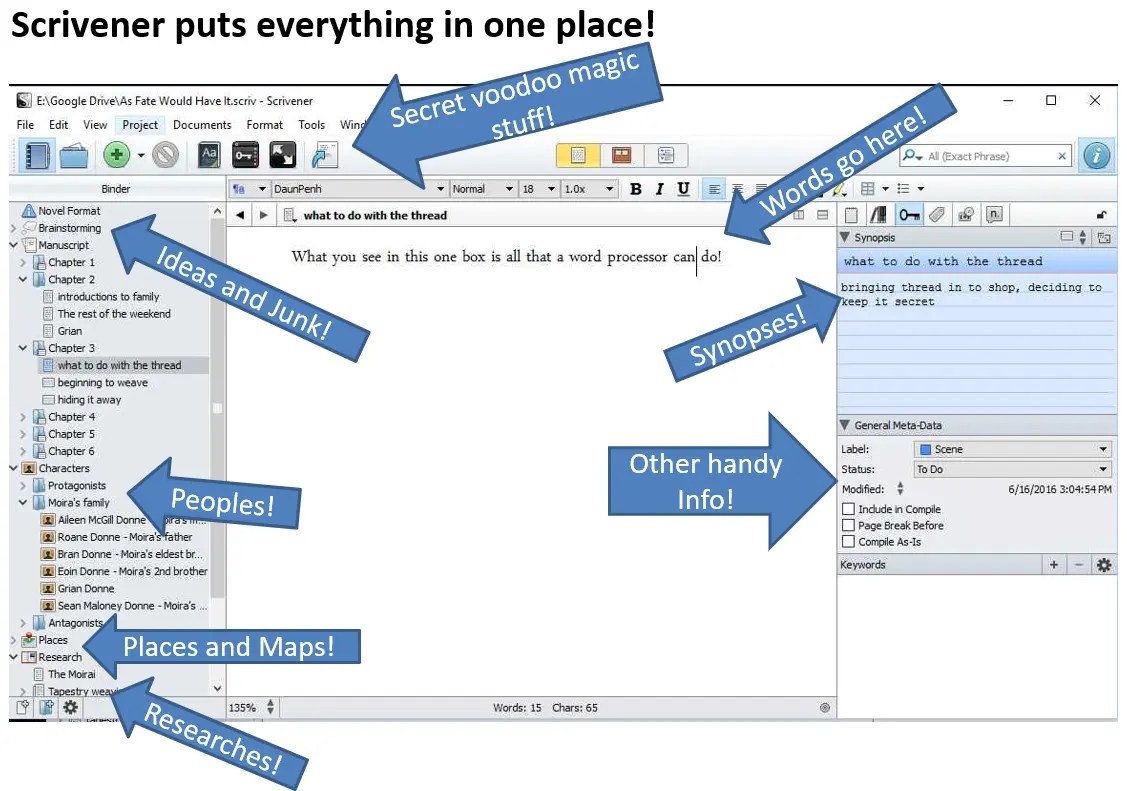Select 'Roane Donne - Moira's father' character
Image resolution: width=1127 pixels, height=791 pixels.
coord(125,537)
